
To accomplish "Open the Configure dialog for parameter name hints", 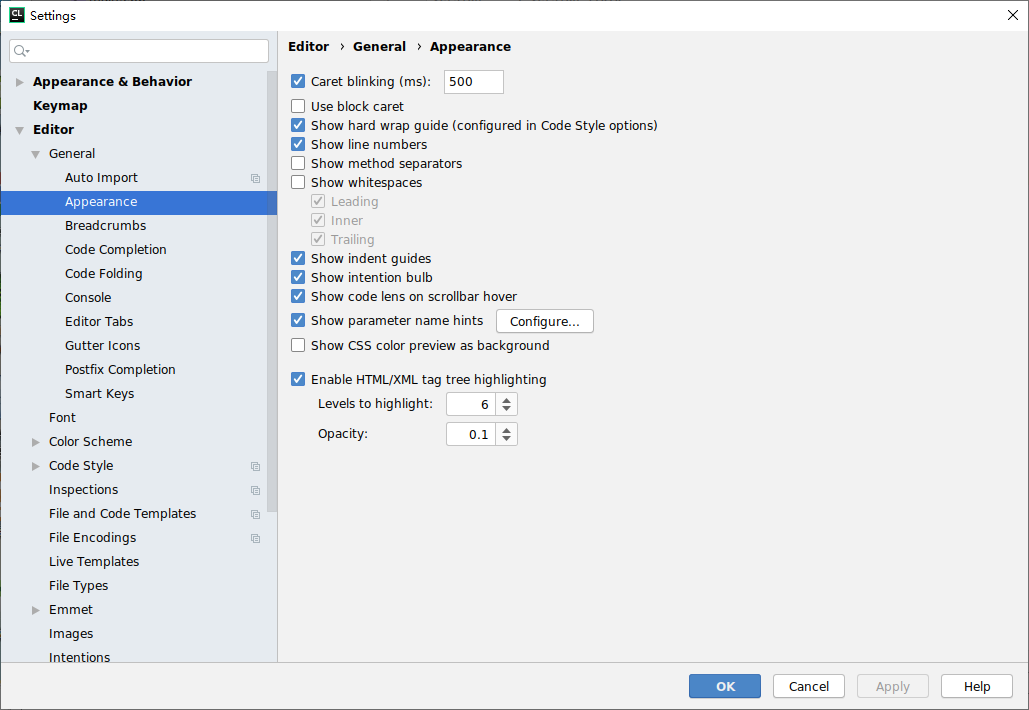I will tap(544, 321).
